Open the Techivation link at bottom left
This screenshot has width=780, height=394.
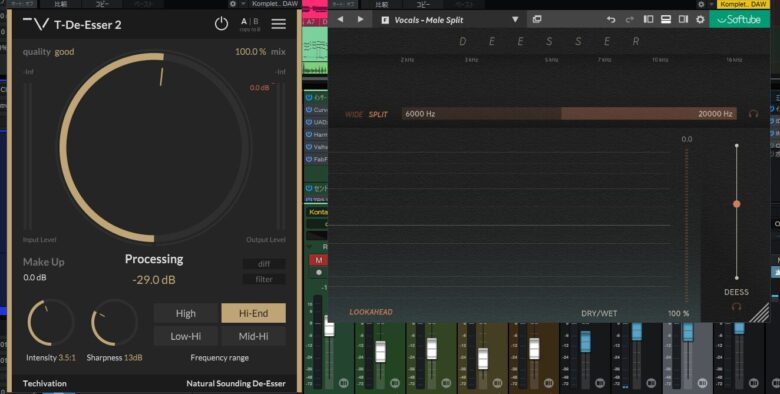[45, 384]
